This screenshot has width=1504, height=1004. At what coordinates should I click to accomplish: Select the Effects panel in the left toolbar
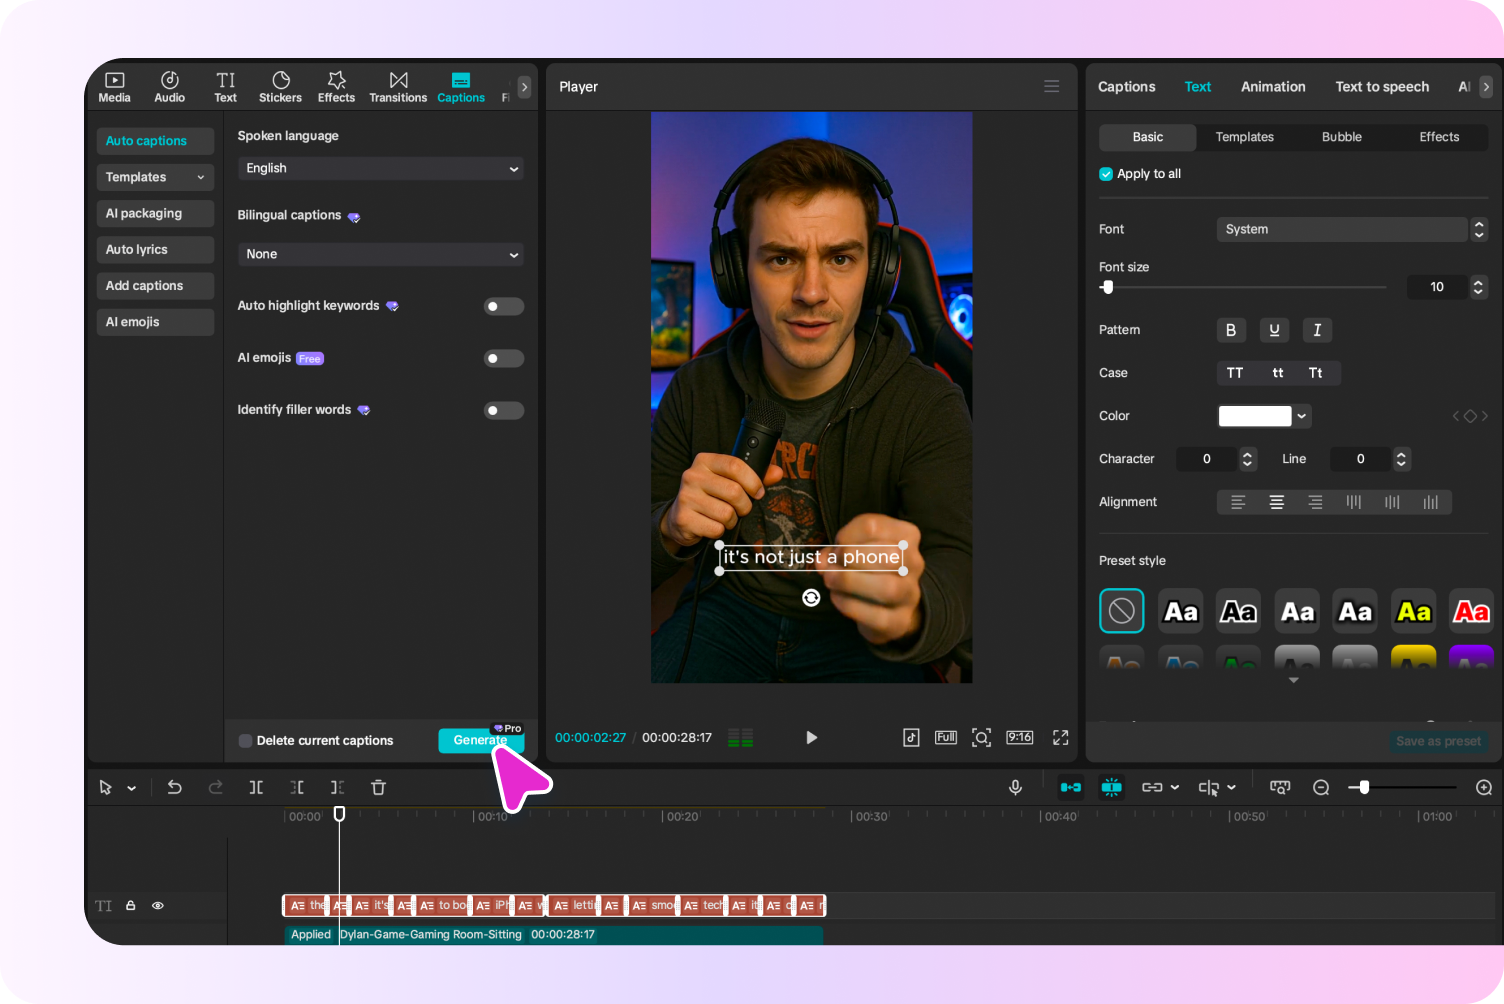click(336, 86)
